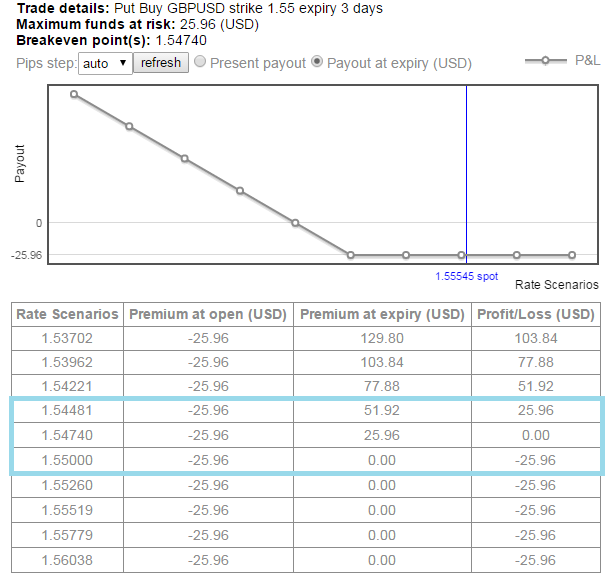This screenshot has height=576, width=611.
Task: Click the Premium at open (USD) header
Action: 208,314
